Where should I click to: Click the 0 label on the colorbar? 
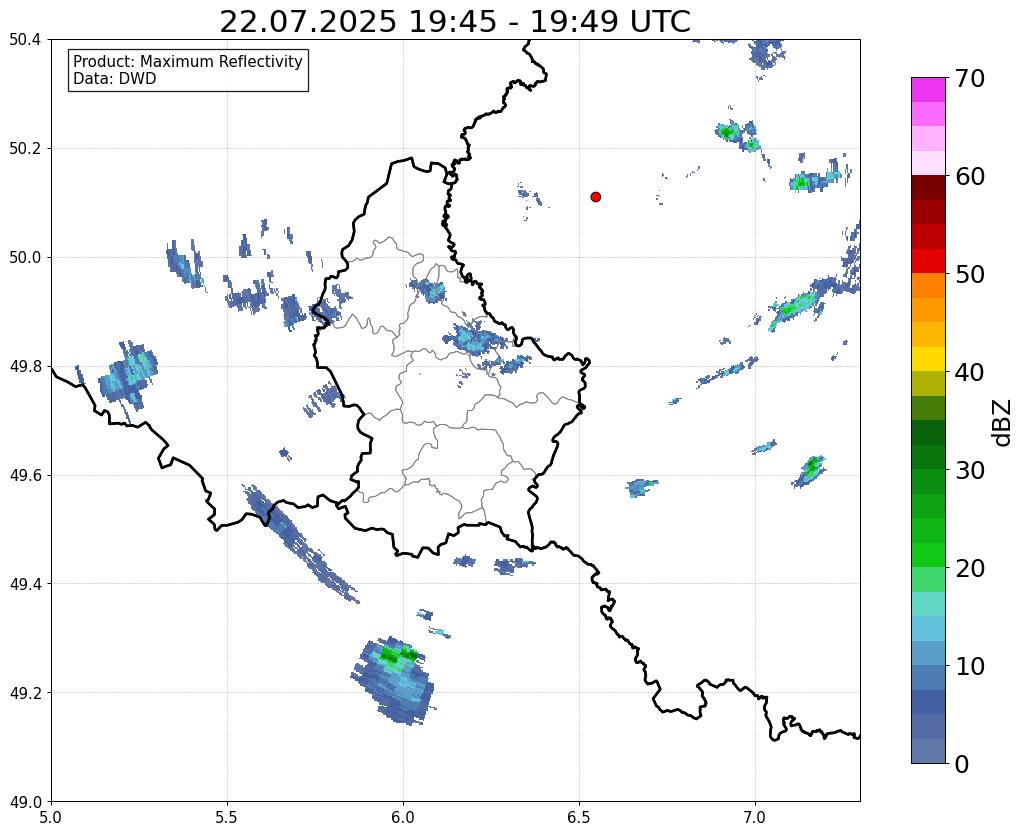(x=962, y=764)
